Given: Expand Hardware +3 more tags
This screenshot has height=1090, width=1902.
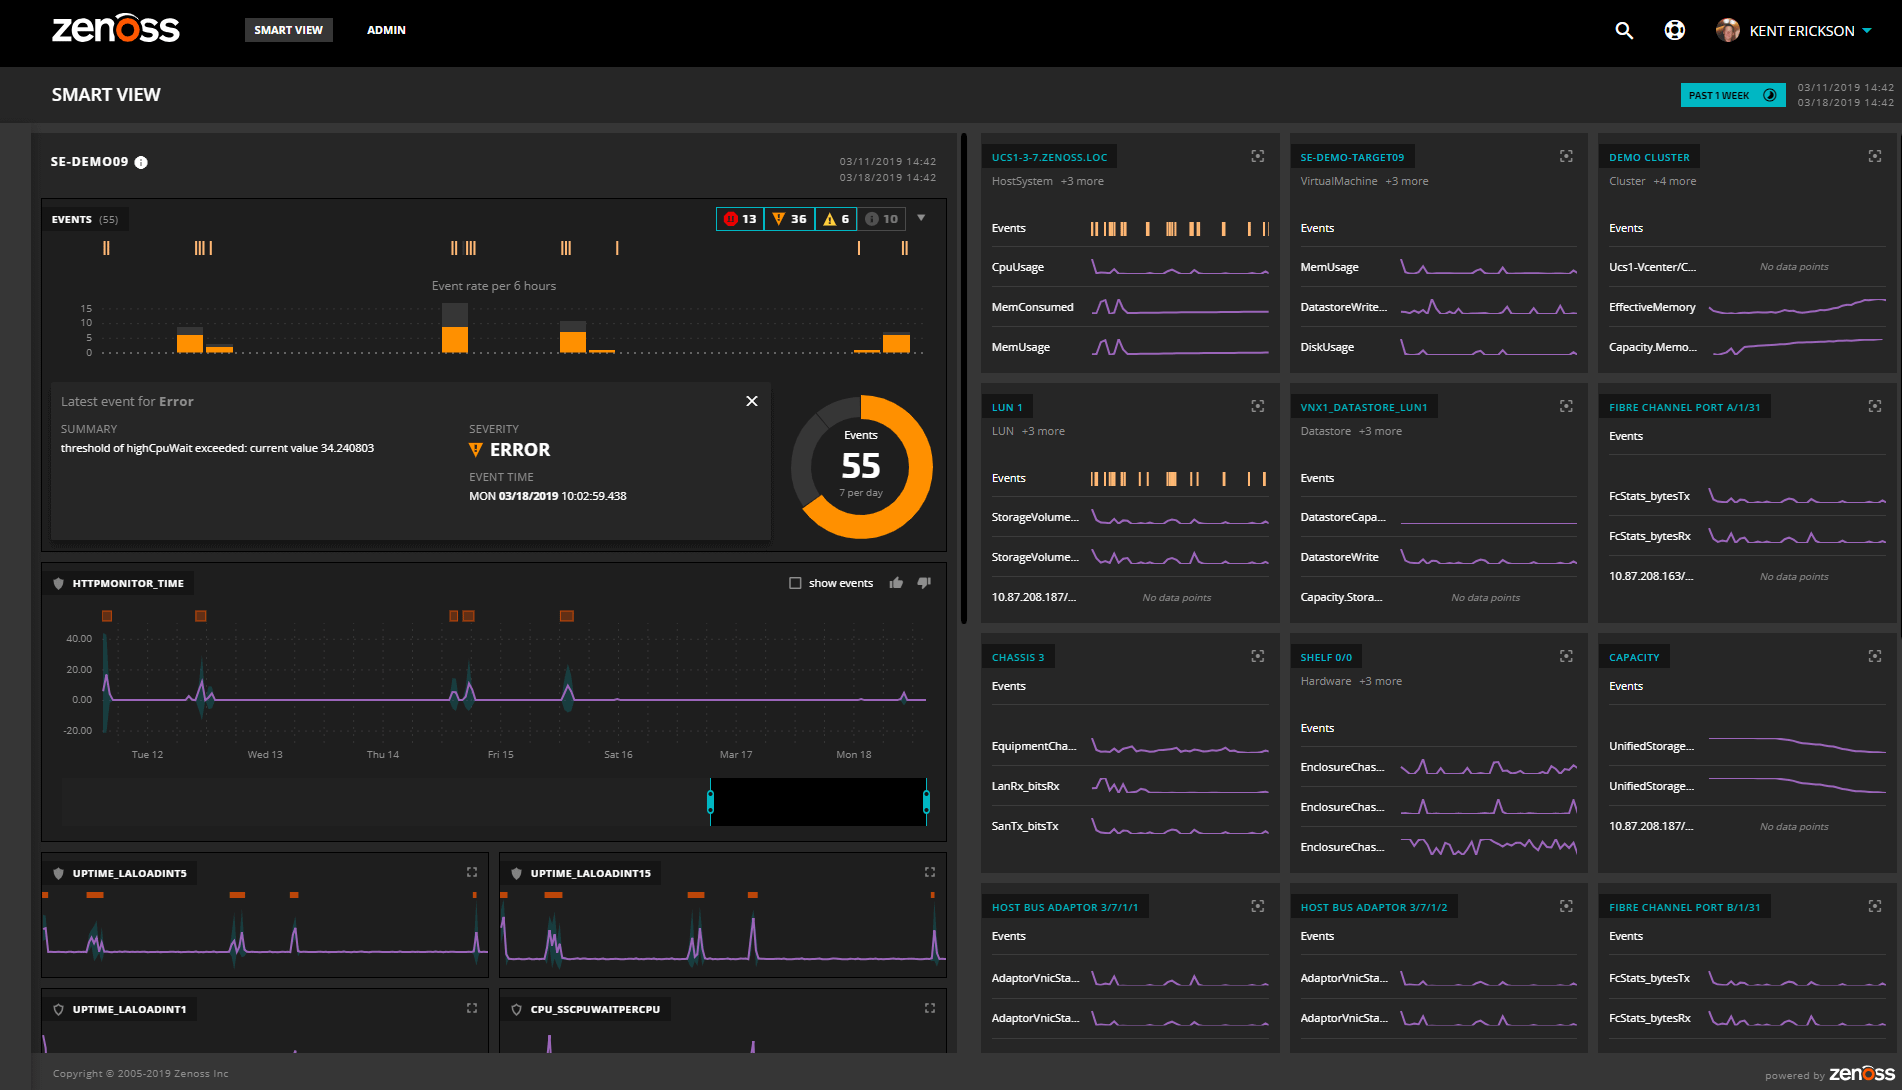Looking at the screenshot, I should [x=1381, y=681].
